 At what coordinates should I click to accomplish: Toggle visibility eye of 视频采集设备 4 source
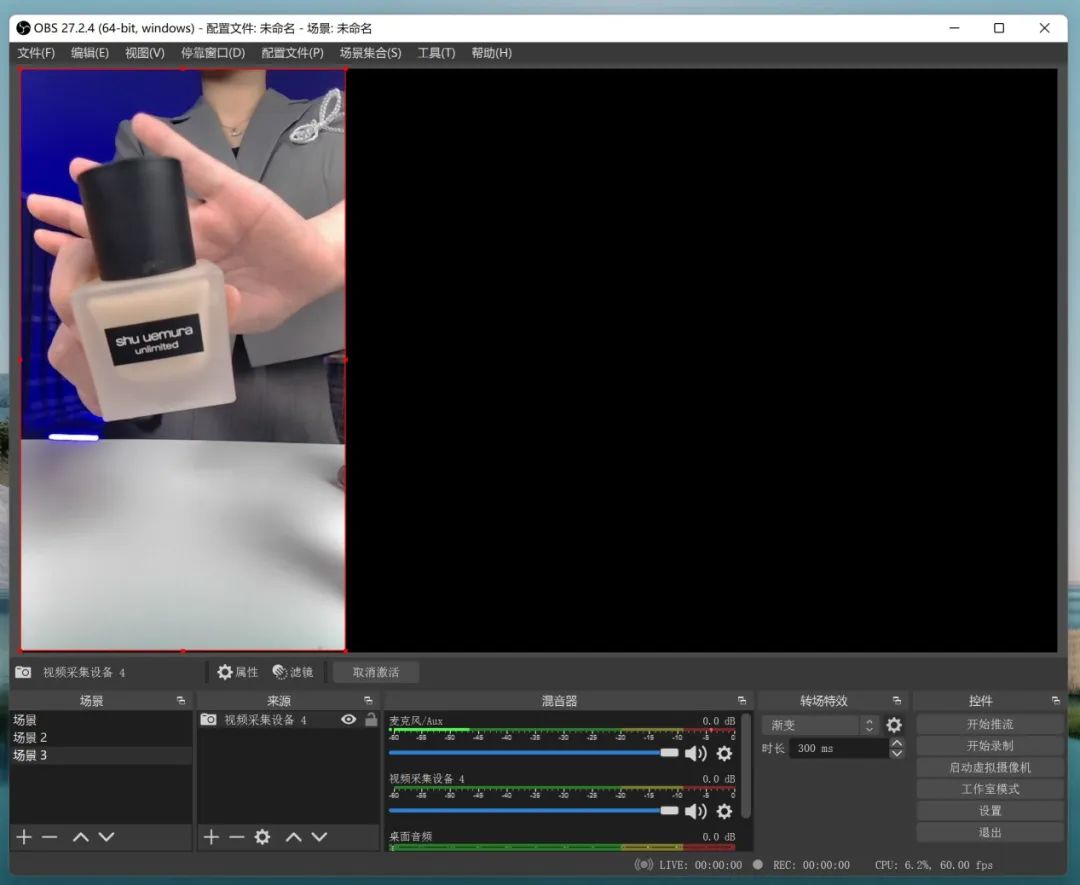pyautogui.click(x=349, y=720)
